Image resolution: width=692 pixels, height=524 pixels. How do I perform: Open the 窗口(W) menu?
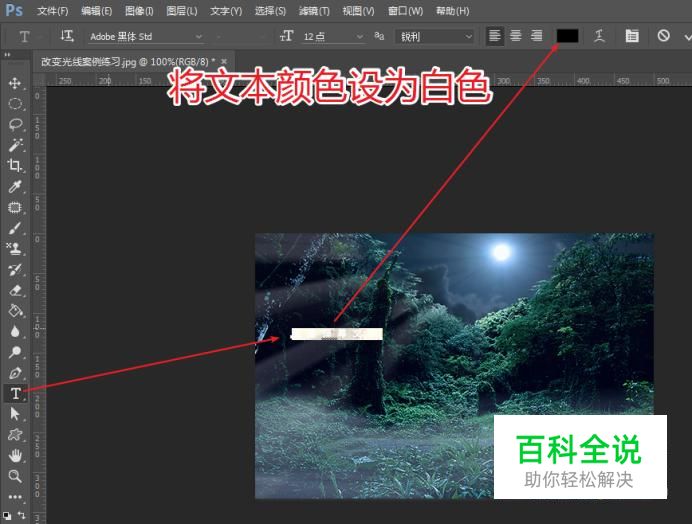[x=405, y=11]
